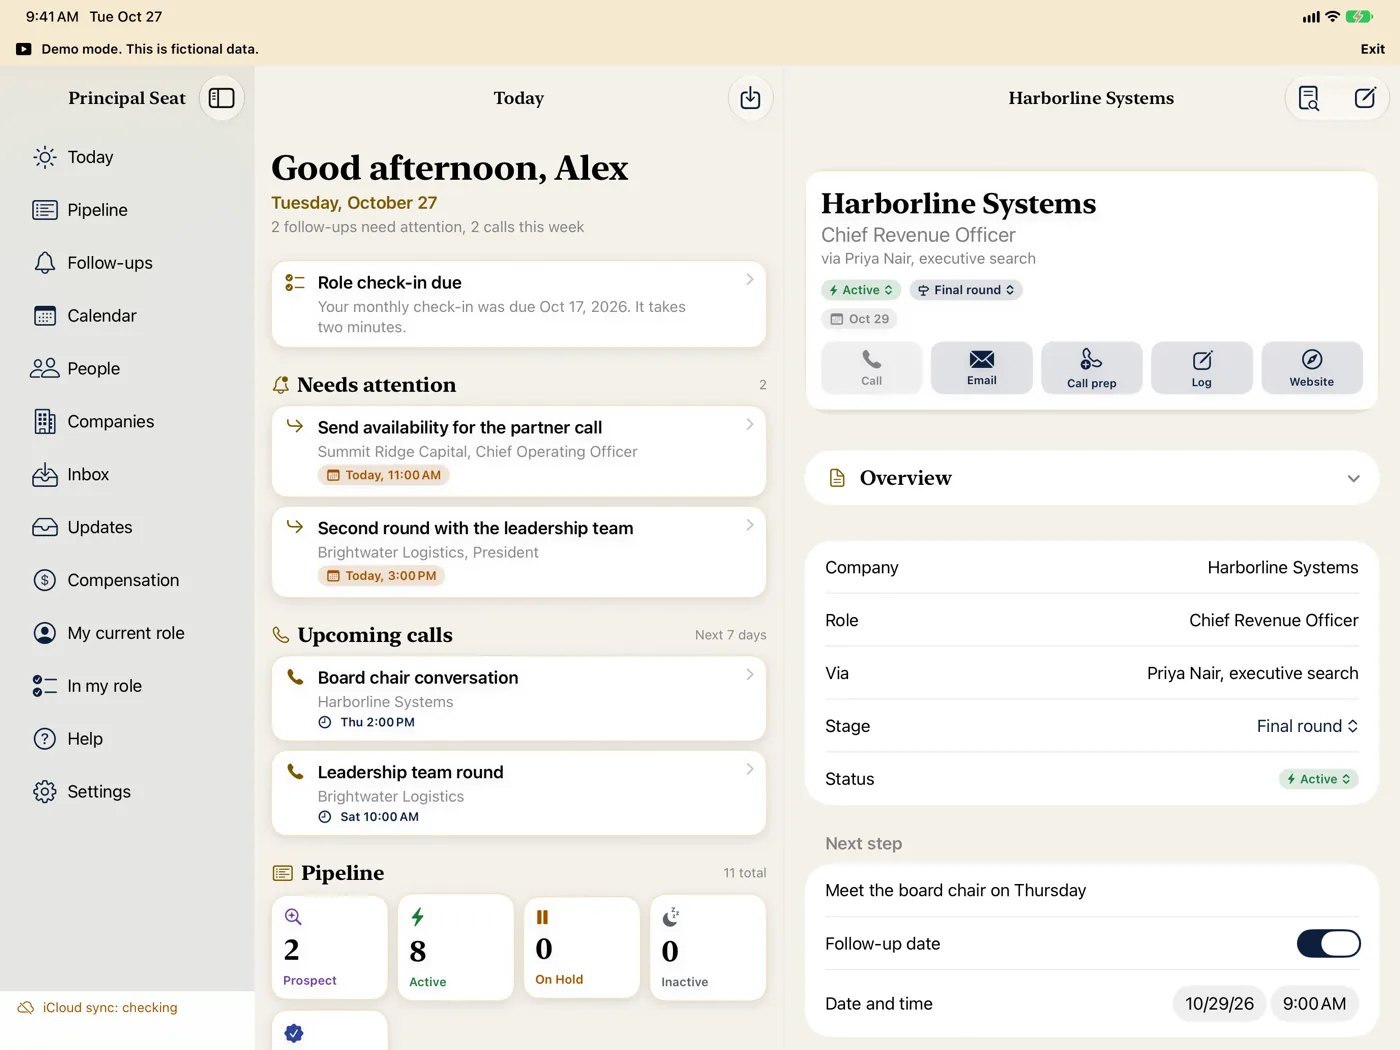Open the document search icon in Harborline header
This screenshot has height=1050, width=1400.
(1308, 98)
